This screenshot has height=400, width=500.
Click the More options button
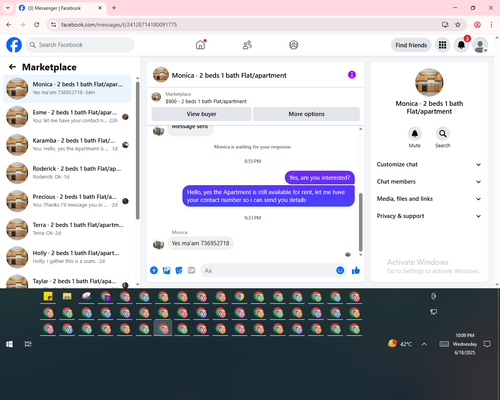tap(306, 114)
